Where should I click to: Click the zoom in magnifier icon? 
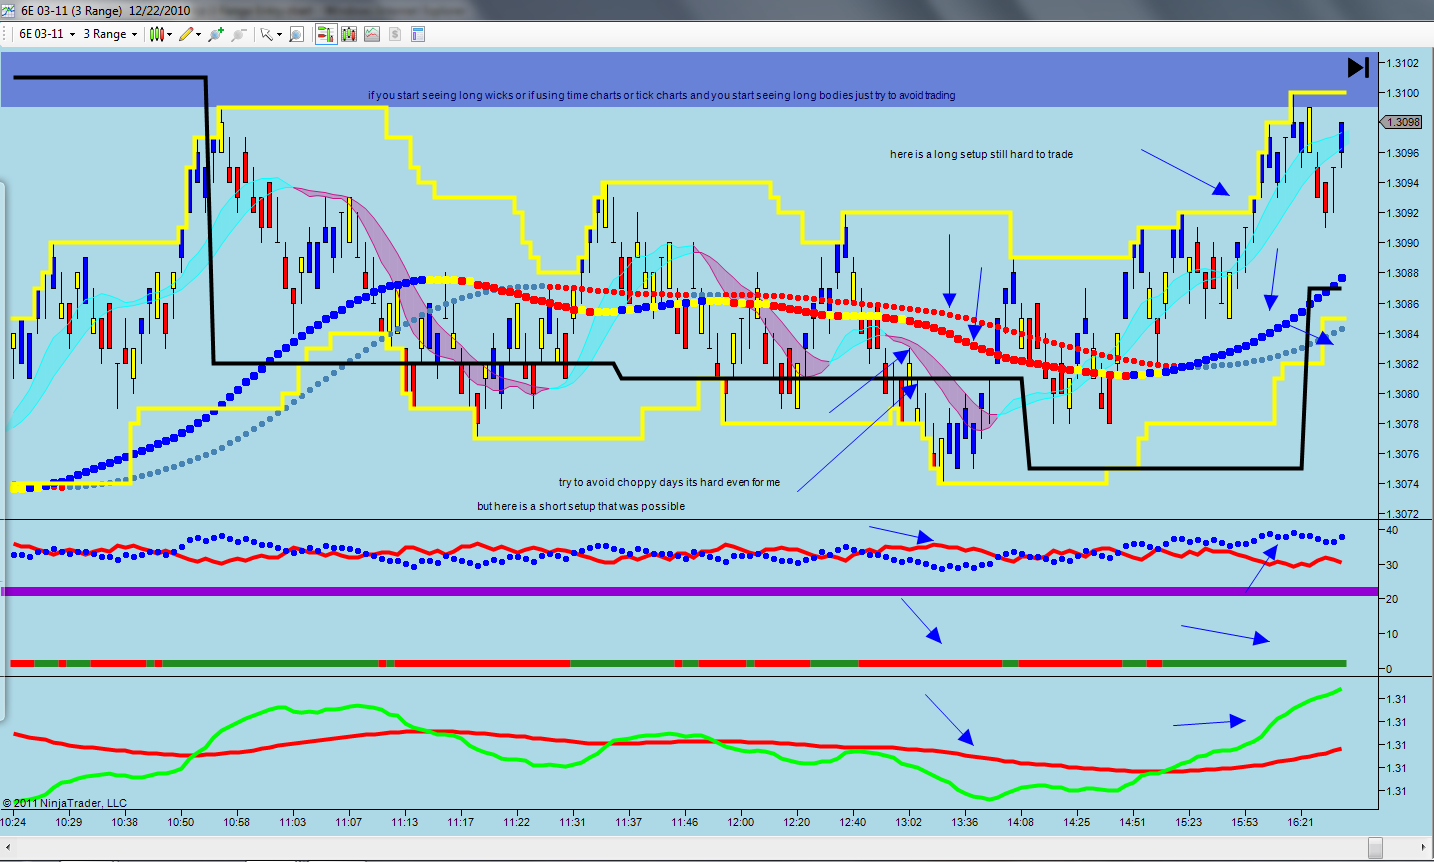pos(215,34)
